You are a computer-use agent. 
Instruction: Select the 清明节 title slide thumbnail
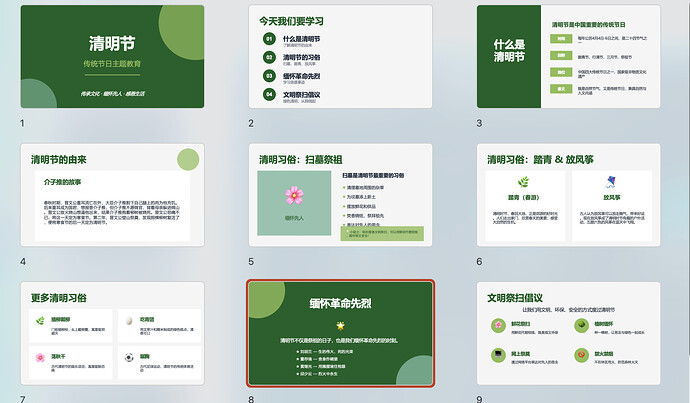[x=112, y=56]
